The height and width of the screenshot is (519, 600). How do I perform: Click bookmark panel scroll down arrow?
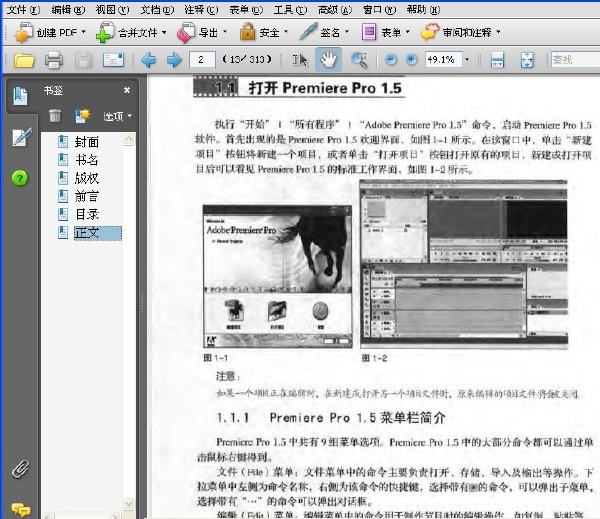point(129,503)
